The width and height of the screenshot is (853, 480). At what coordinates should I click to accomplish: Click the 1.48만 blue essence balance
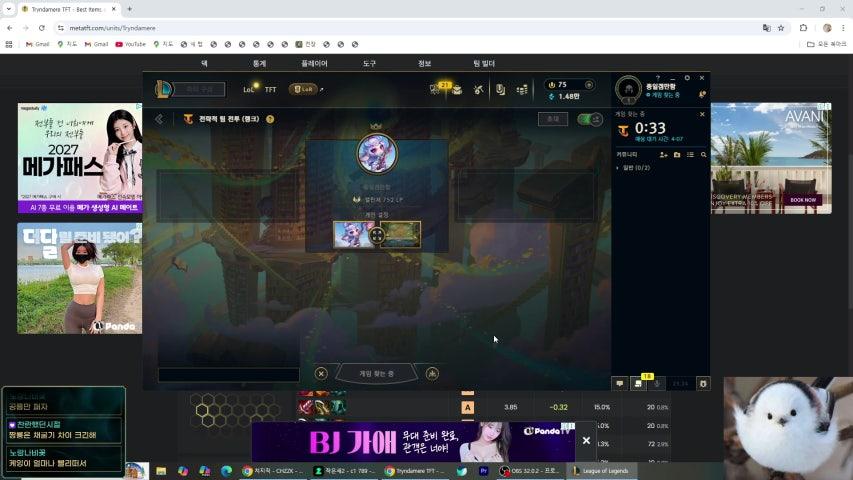[x=564, y=96]
